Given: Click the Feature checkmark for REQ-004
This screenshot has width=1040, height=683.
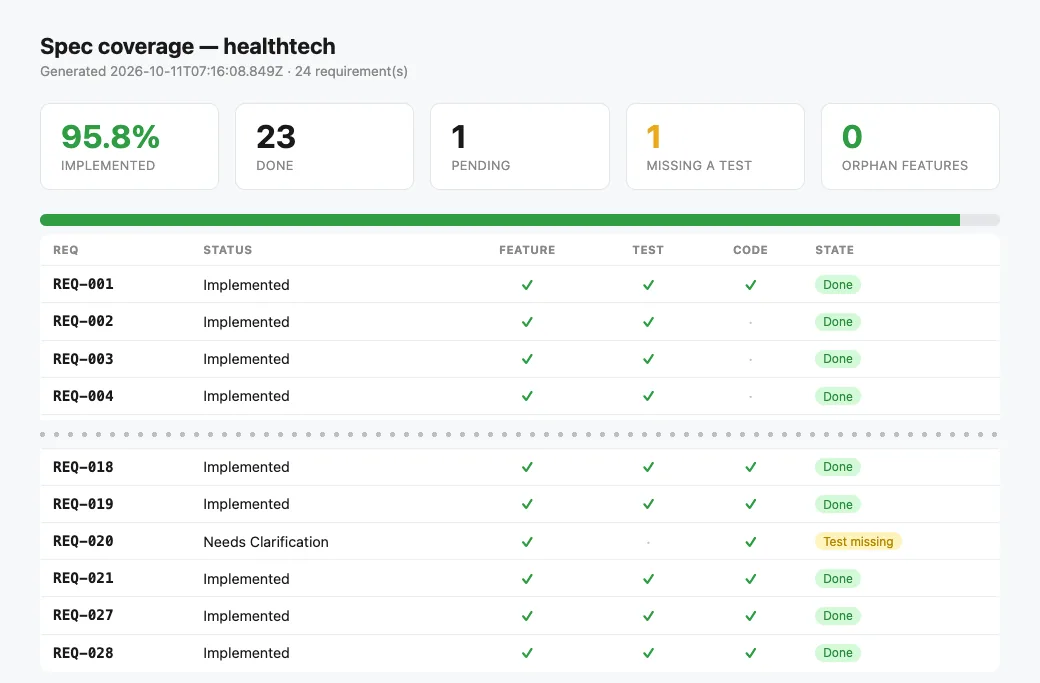Looking at the screenshot, I should (527, 397).
